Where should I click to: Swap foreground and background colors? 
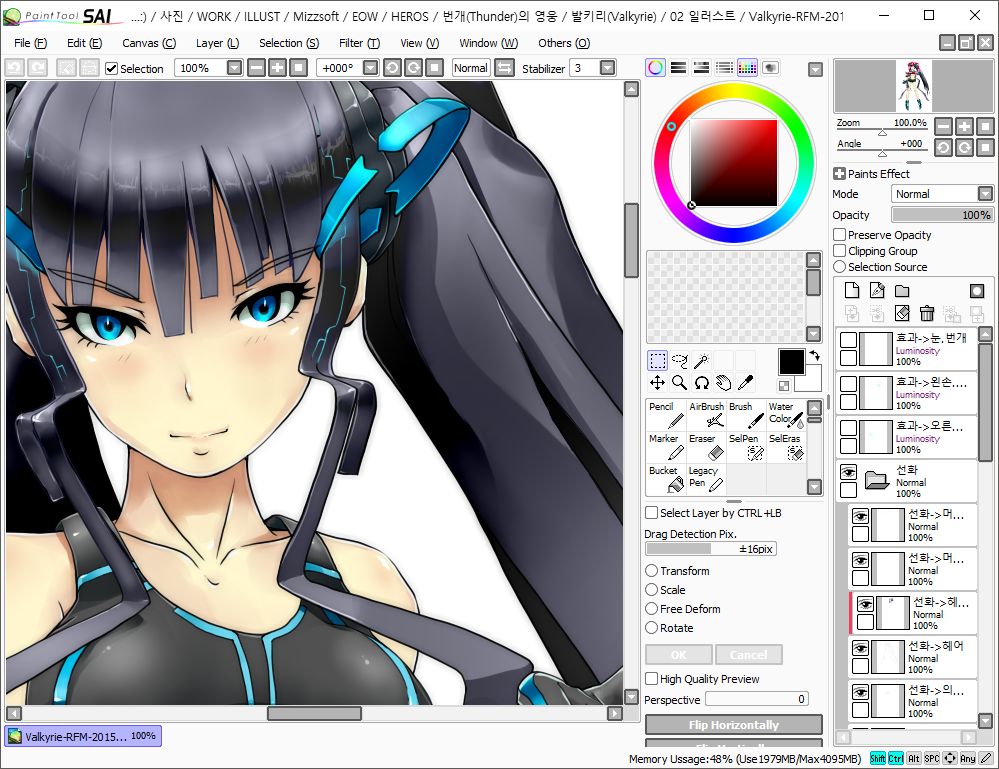coord(814,356)
